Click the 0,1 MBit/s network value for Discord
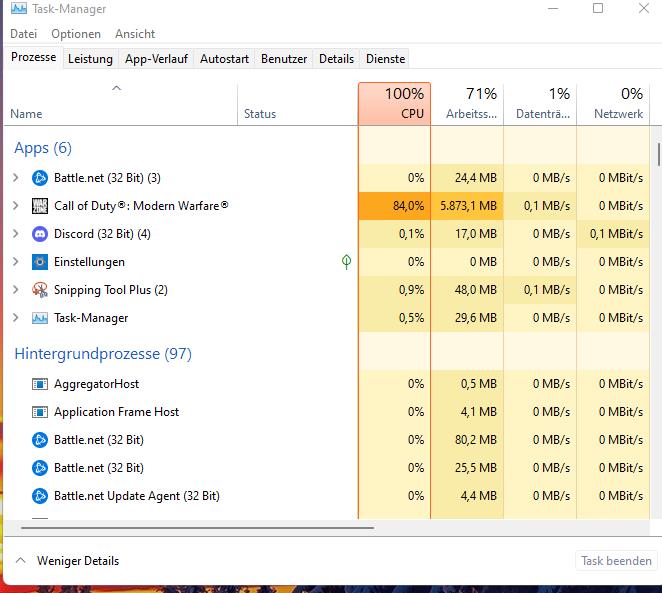This screenshot has width=662, height=593. click(x=616, y=234)
